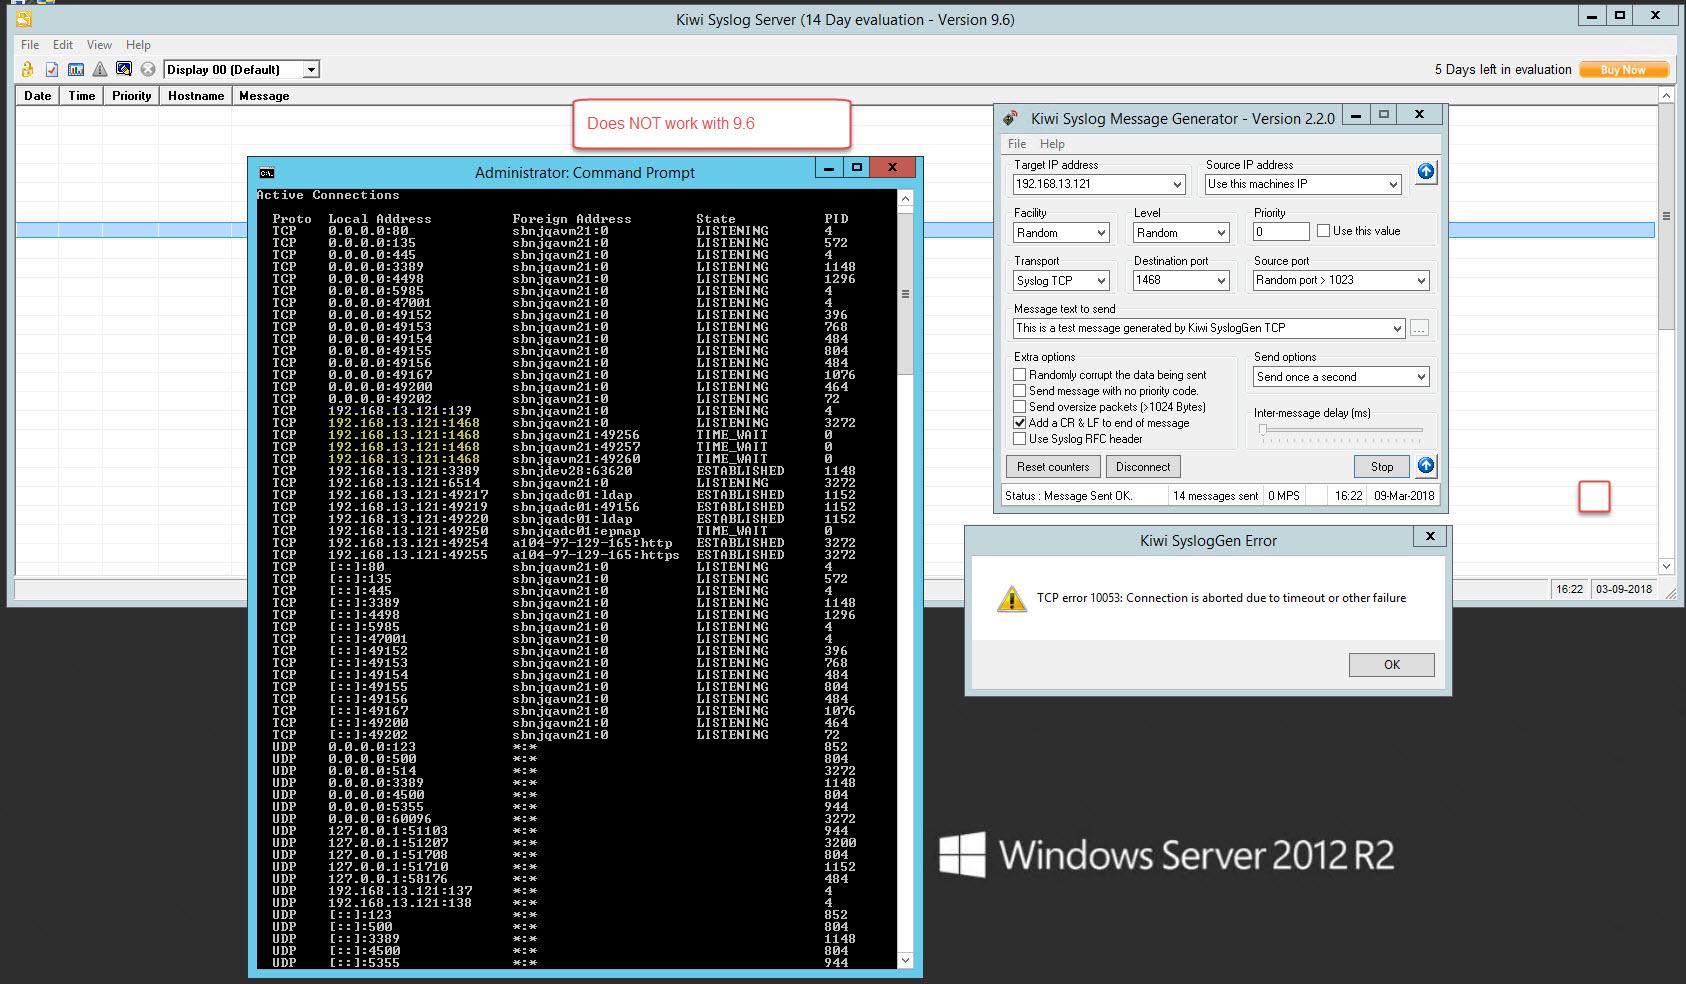Click the Kiwi Syslog Server scrollbar down arrow
1686x984 pixels.
(1666, 566)
